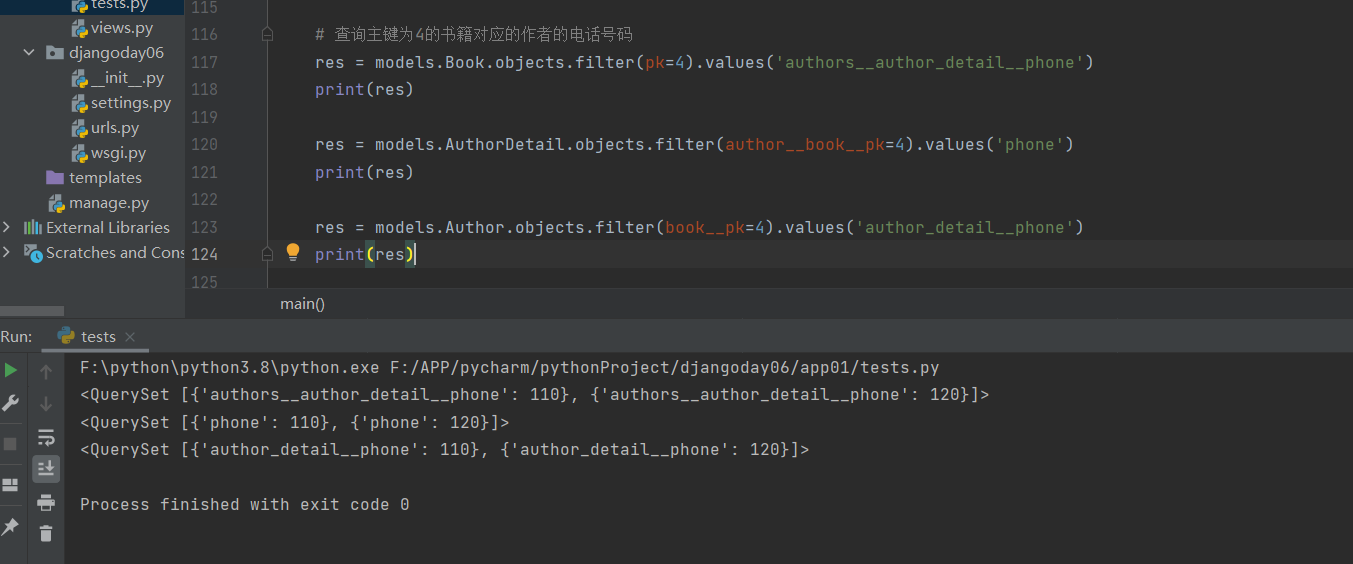Expand the External Libraries chevron
The width and height of the screenshot is (1353, 564).
tap(7, 228)
